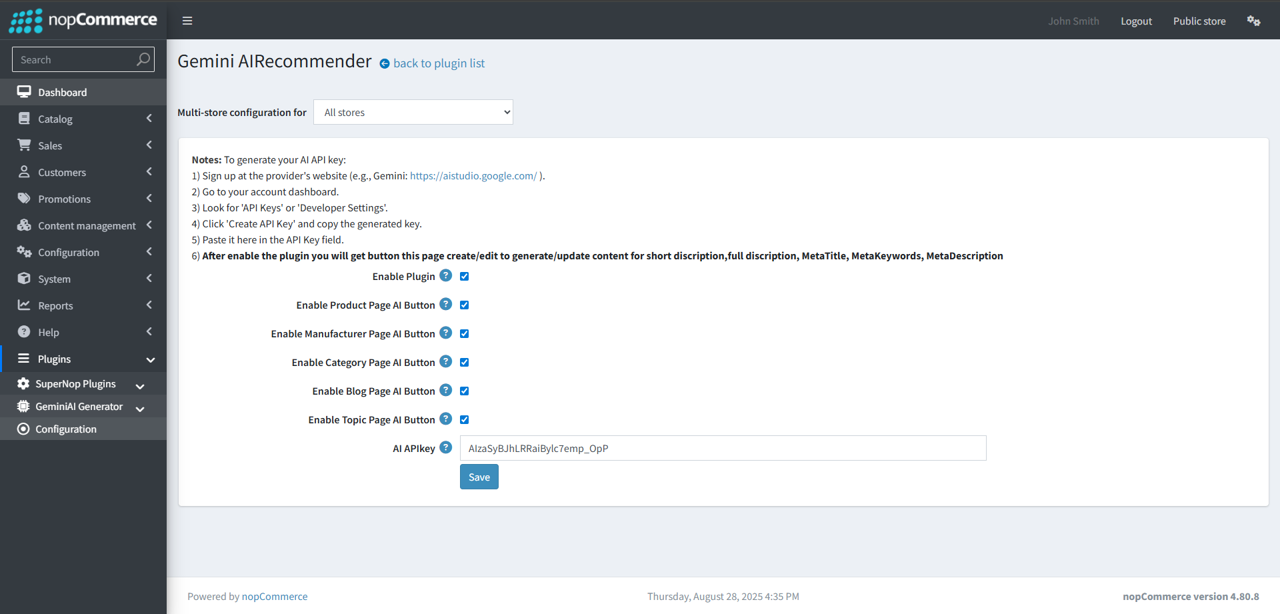
Task: Click into the AI APIkey input field
Action: [723, 448]
